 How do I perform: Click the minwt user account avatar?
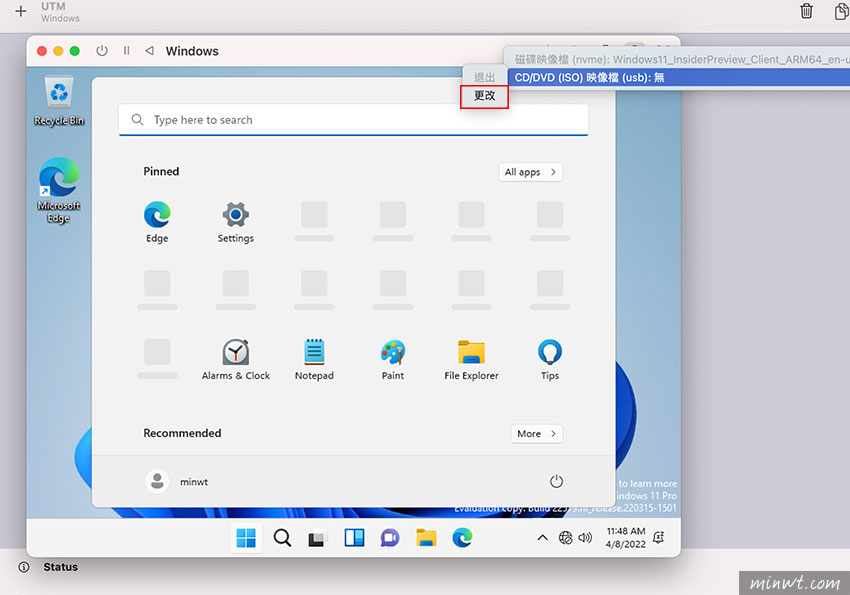pyautogui.click(x=157, y=481)
